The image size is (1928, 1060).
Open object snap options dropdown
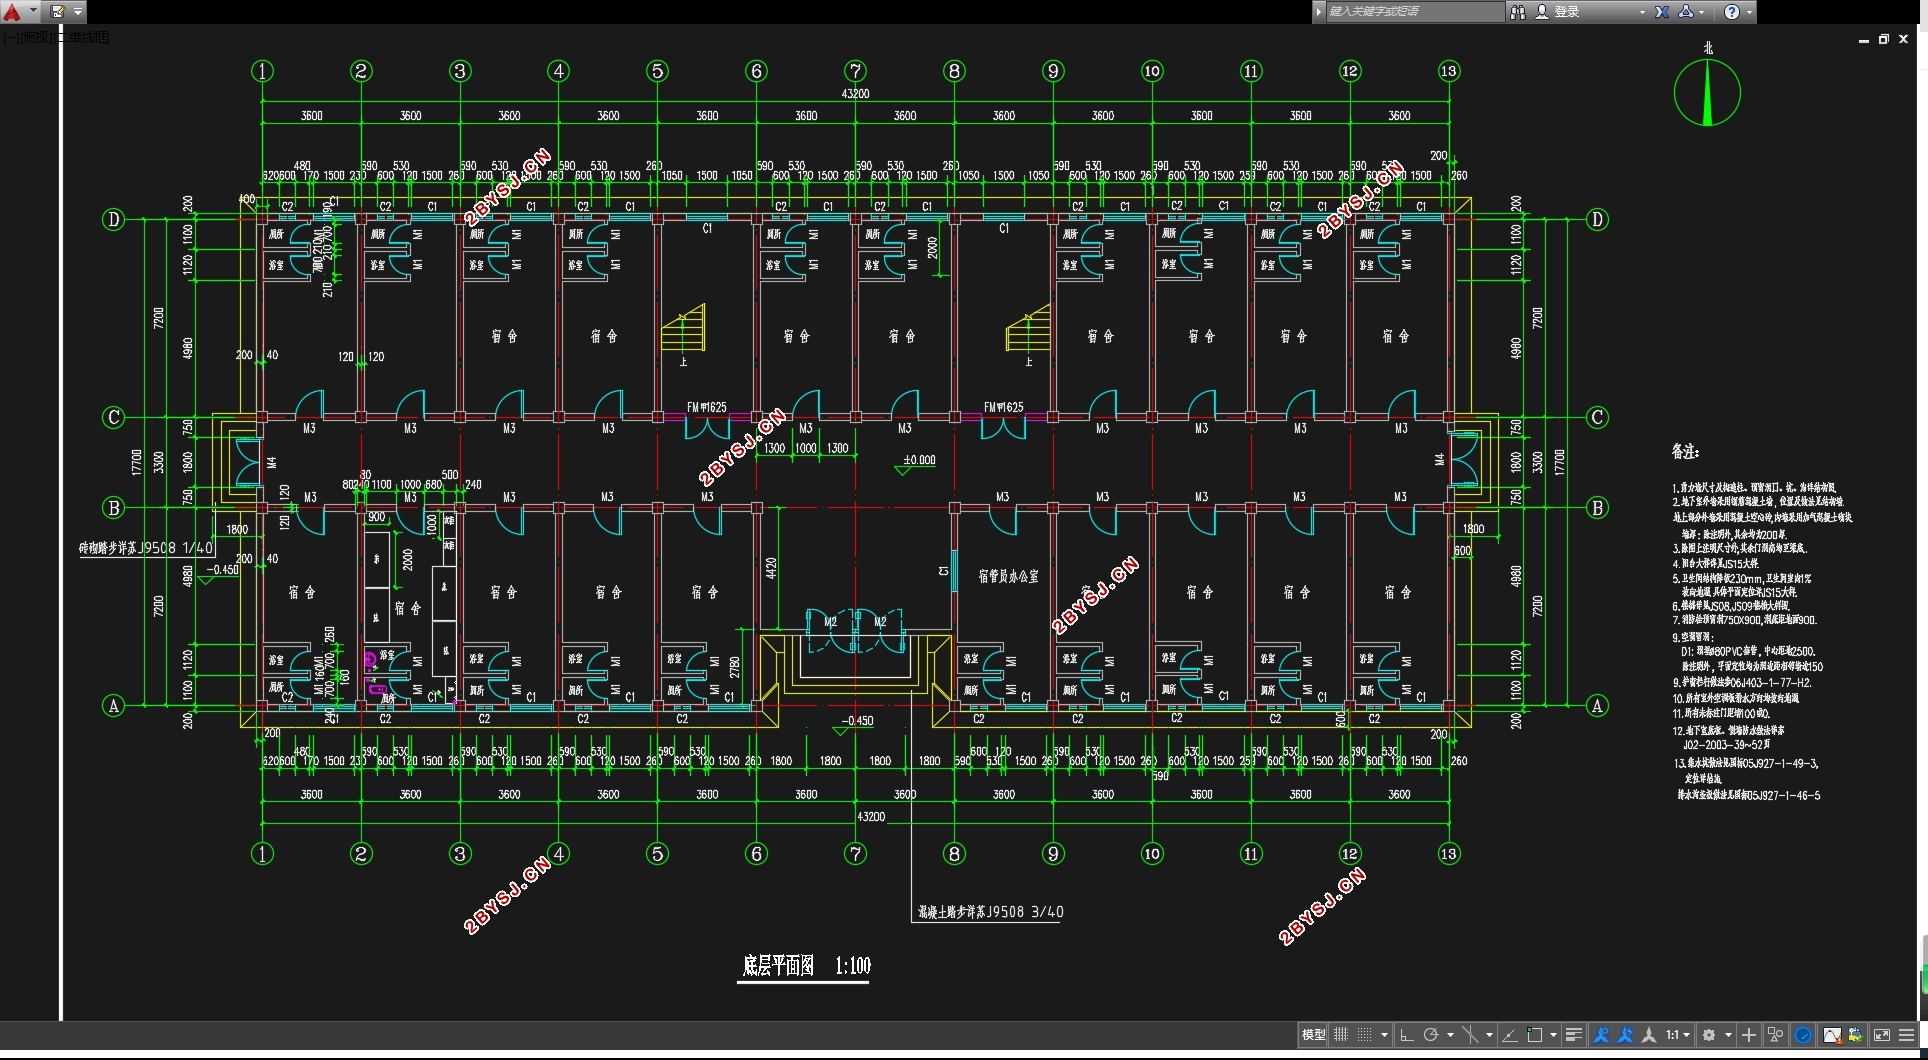click(1553, 1035)
